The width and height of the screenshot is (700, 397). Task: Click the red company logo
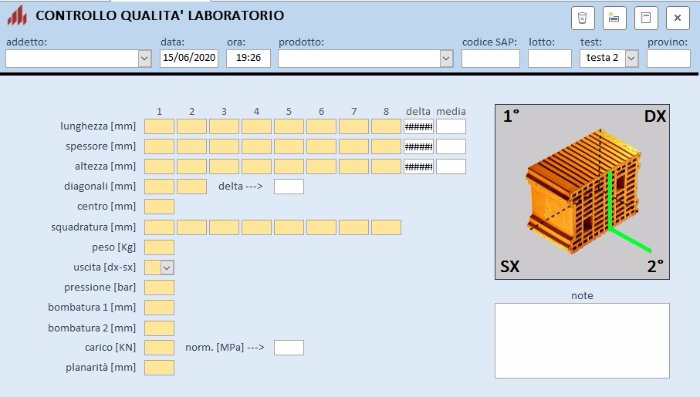(x=17, y=16)
